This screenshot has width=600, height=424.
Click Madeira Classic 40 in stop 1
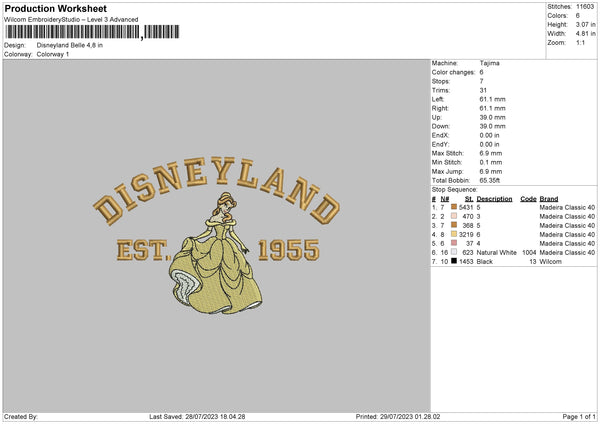[567, 207]
